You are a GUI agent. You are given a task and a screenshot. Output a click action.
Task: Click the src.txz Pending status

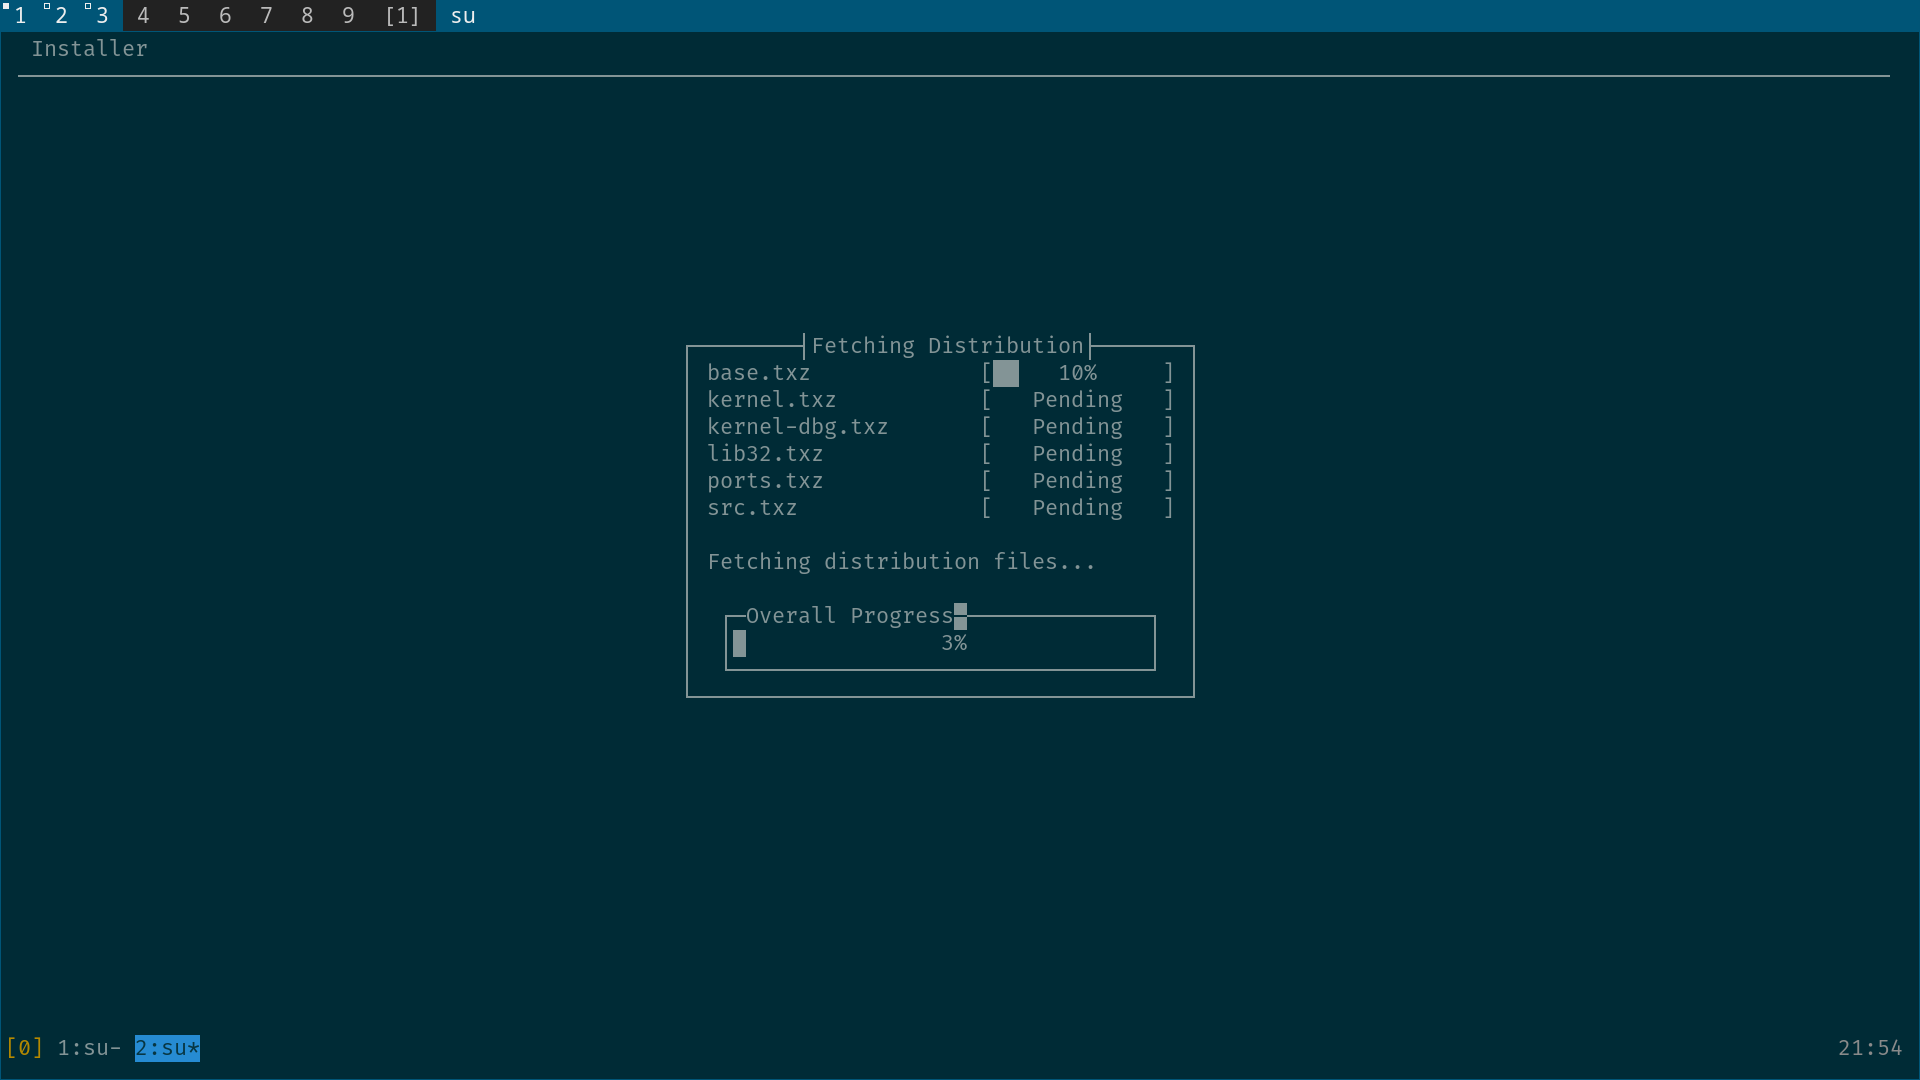click(1077, 508)
